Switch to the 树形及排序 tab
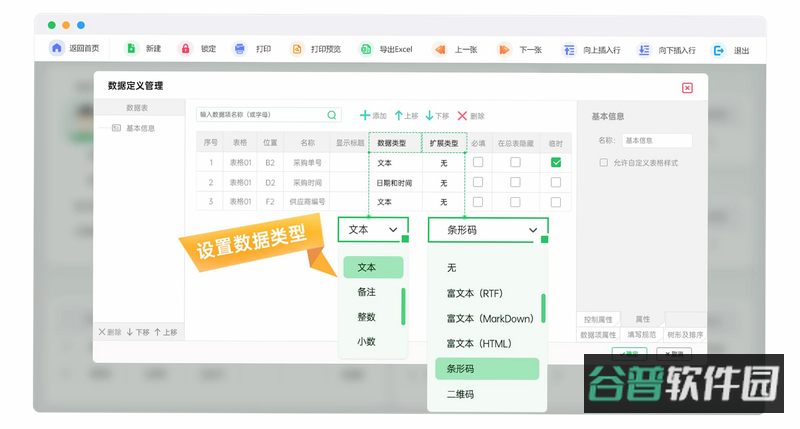 coord(685,335)
